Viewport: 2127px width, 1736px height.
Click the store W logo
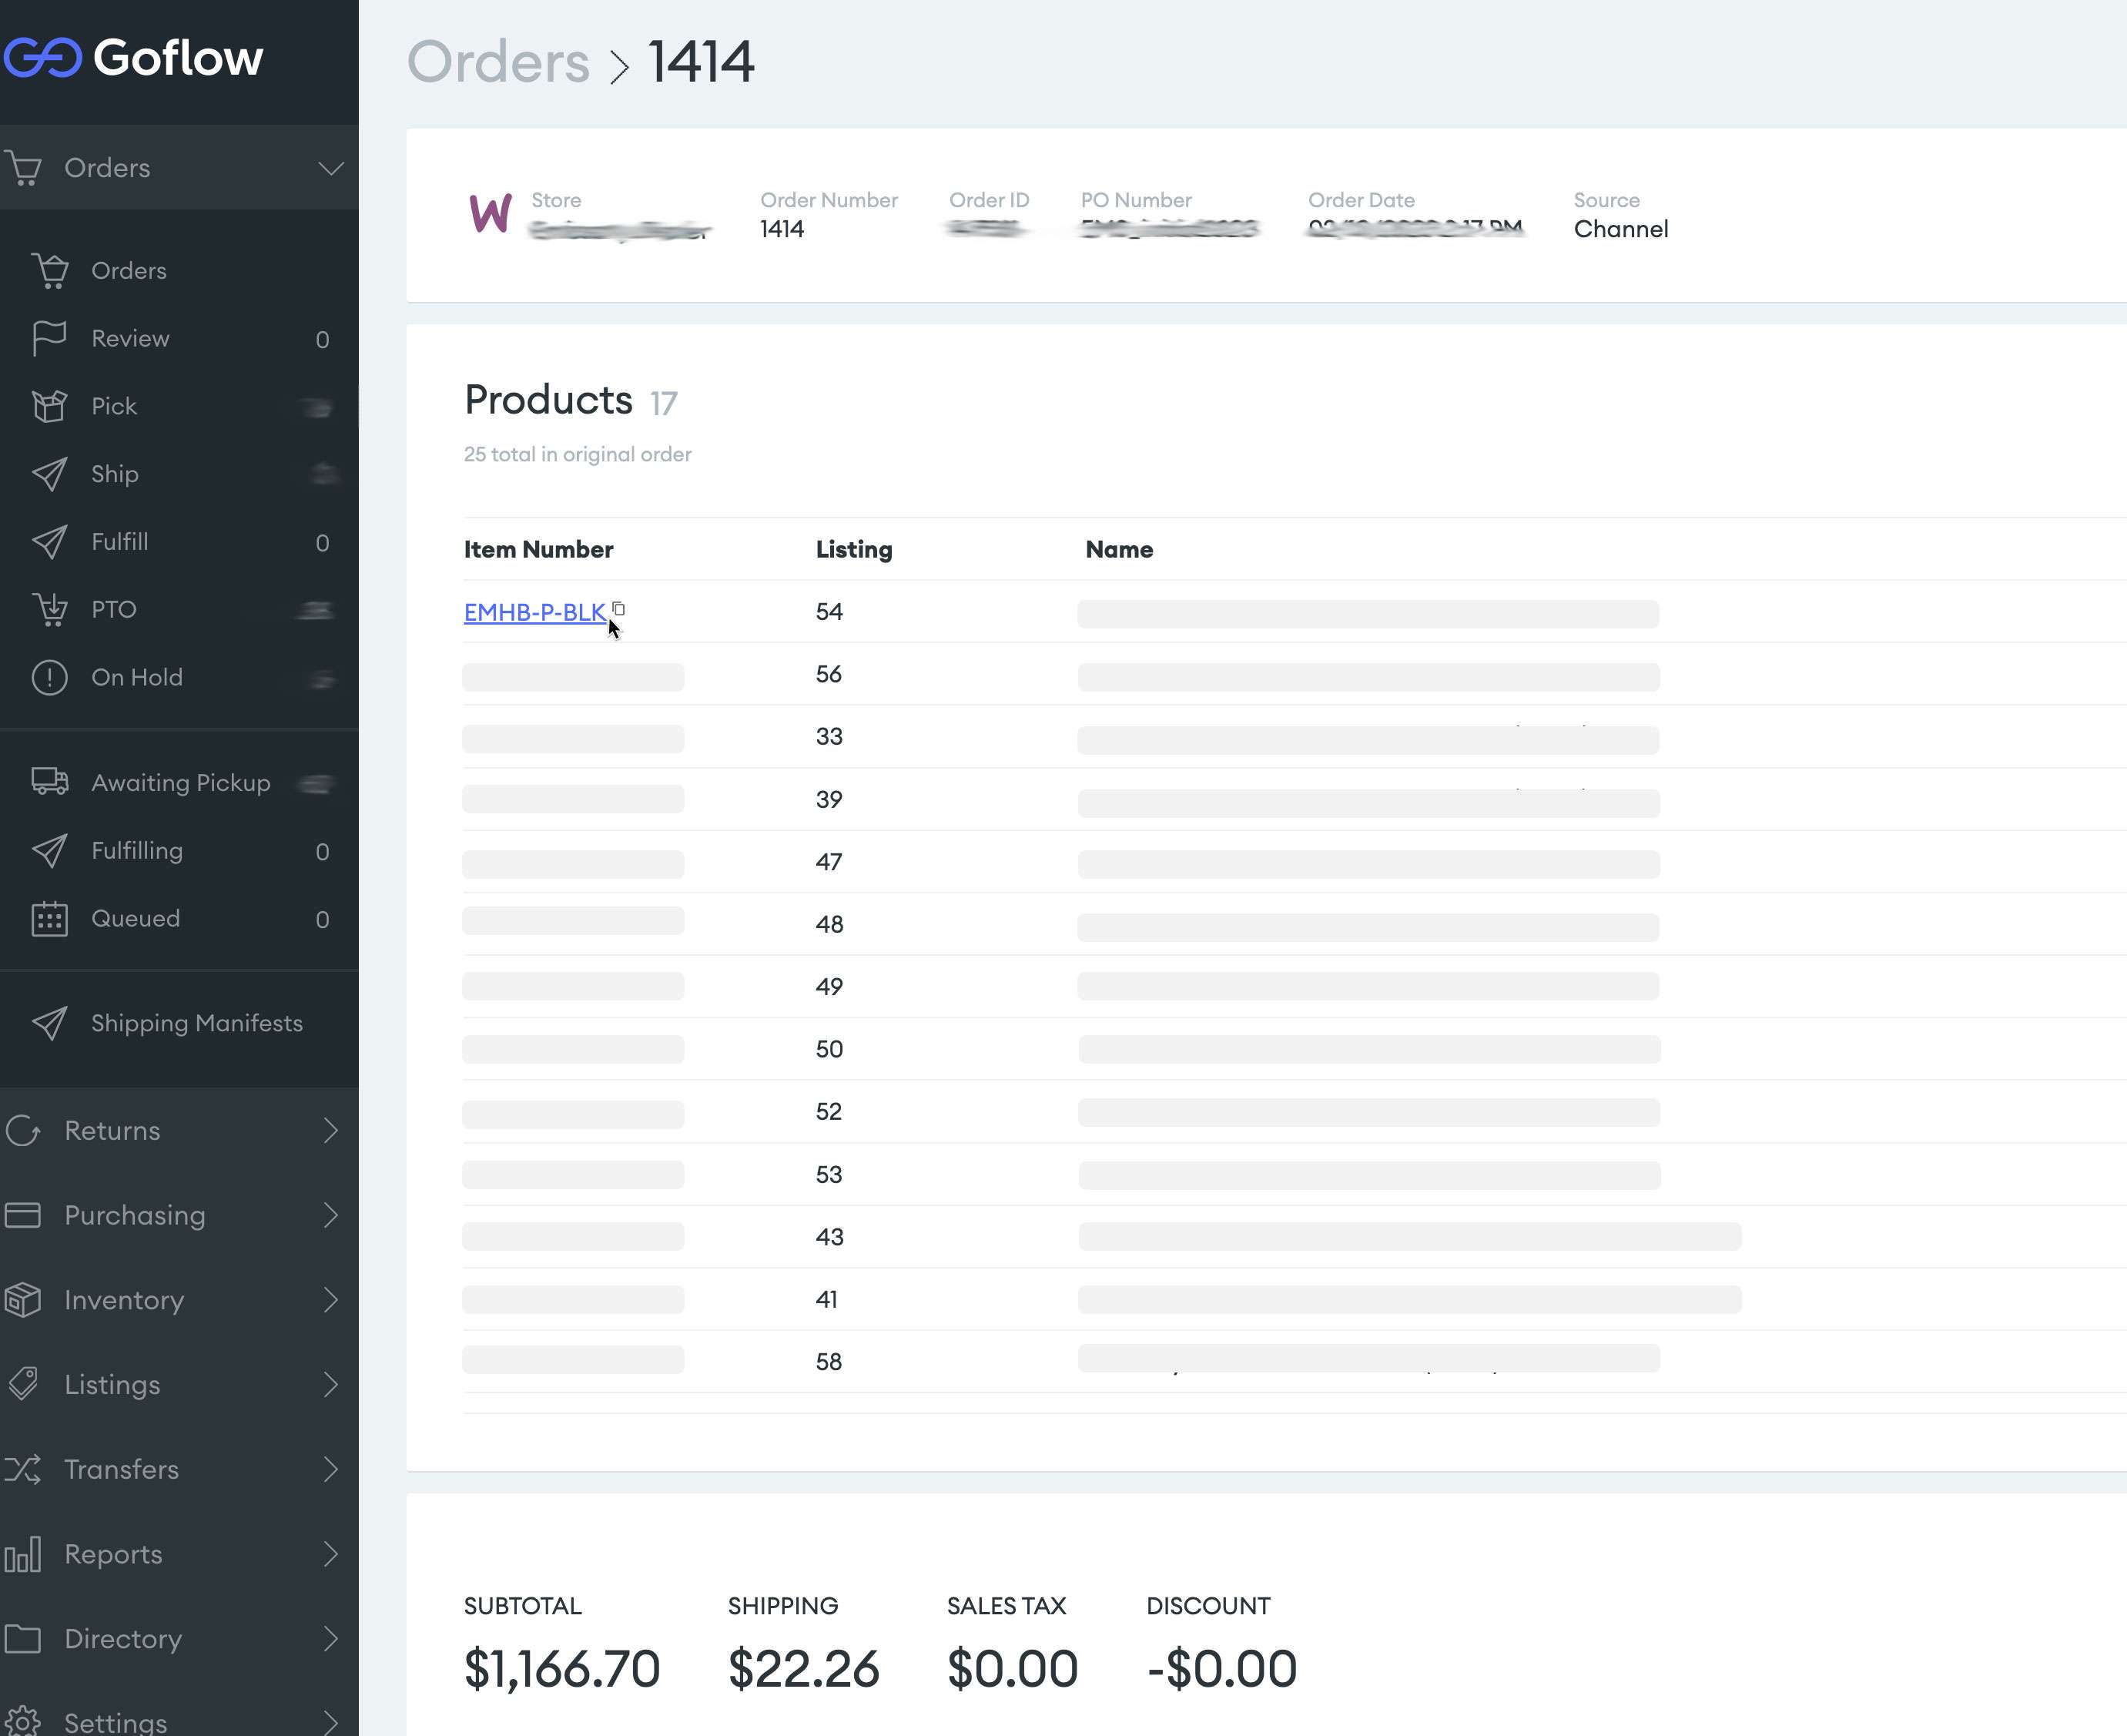(490, 214)
